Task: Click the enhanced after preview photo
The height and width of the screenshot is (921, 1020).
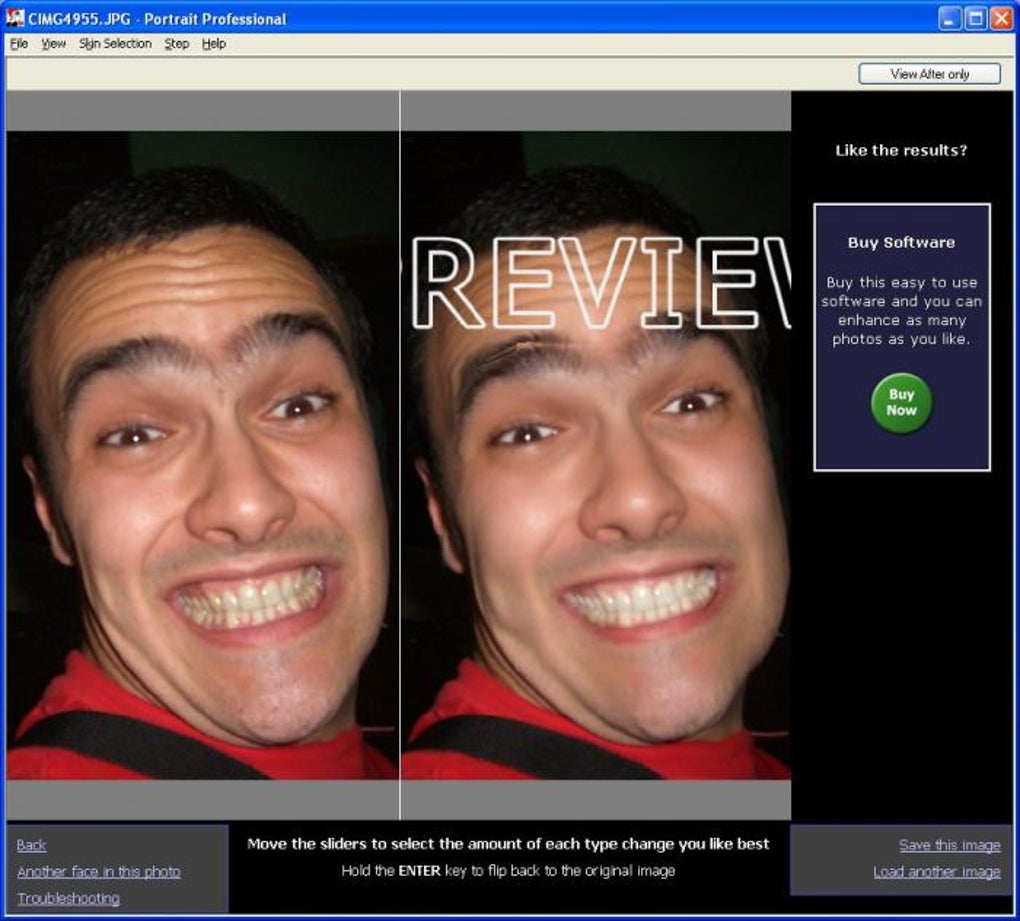Action: pyautogui.click(x=596, y=455)
